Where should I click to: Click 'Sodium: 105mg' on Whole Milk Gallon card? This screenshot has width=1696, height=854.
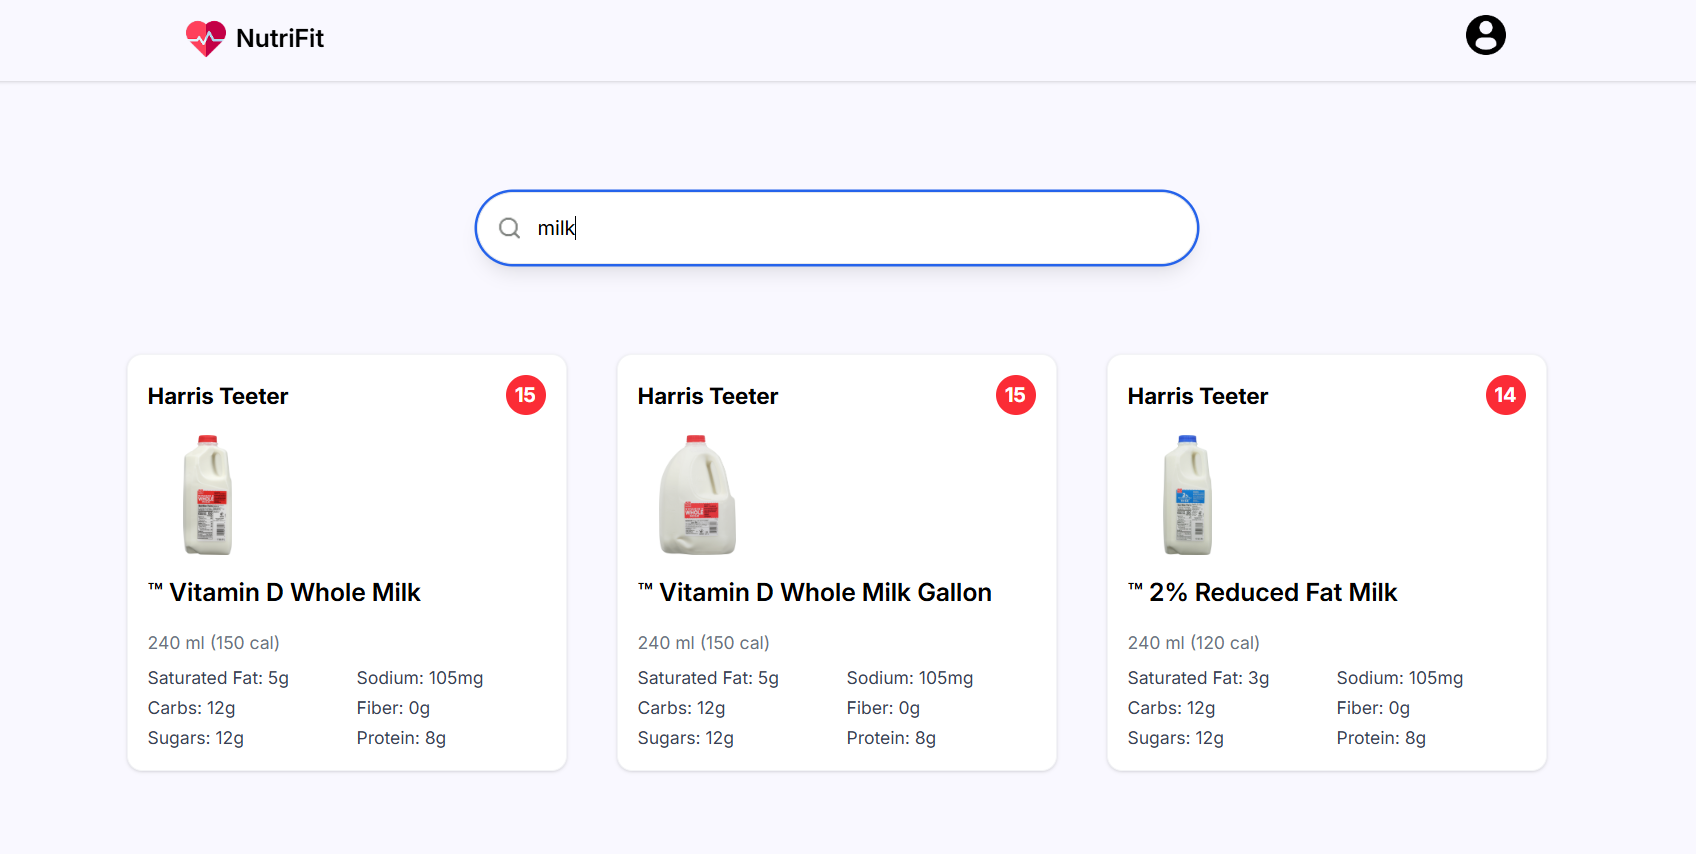click(910, 678)
